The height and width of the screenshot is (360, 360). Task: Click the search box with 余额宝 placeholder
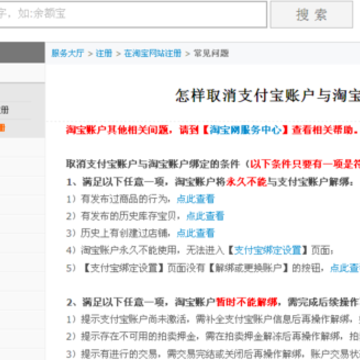click(133, 14)
